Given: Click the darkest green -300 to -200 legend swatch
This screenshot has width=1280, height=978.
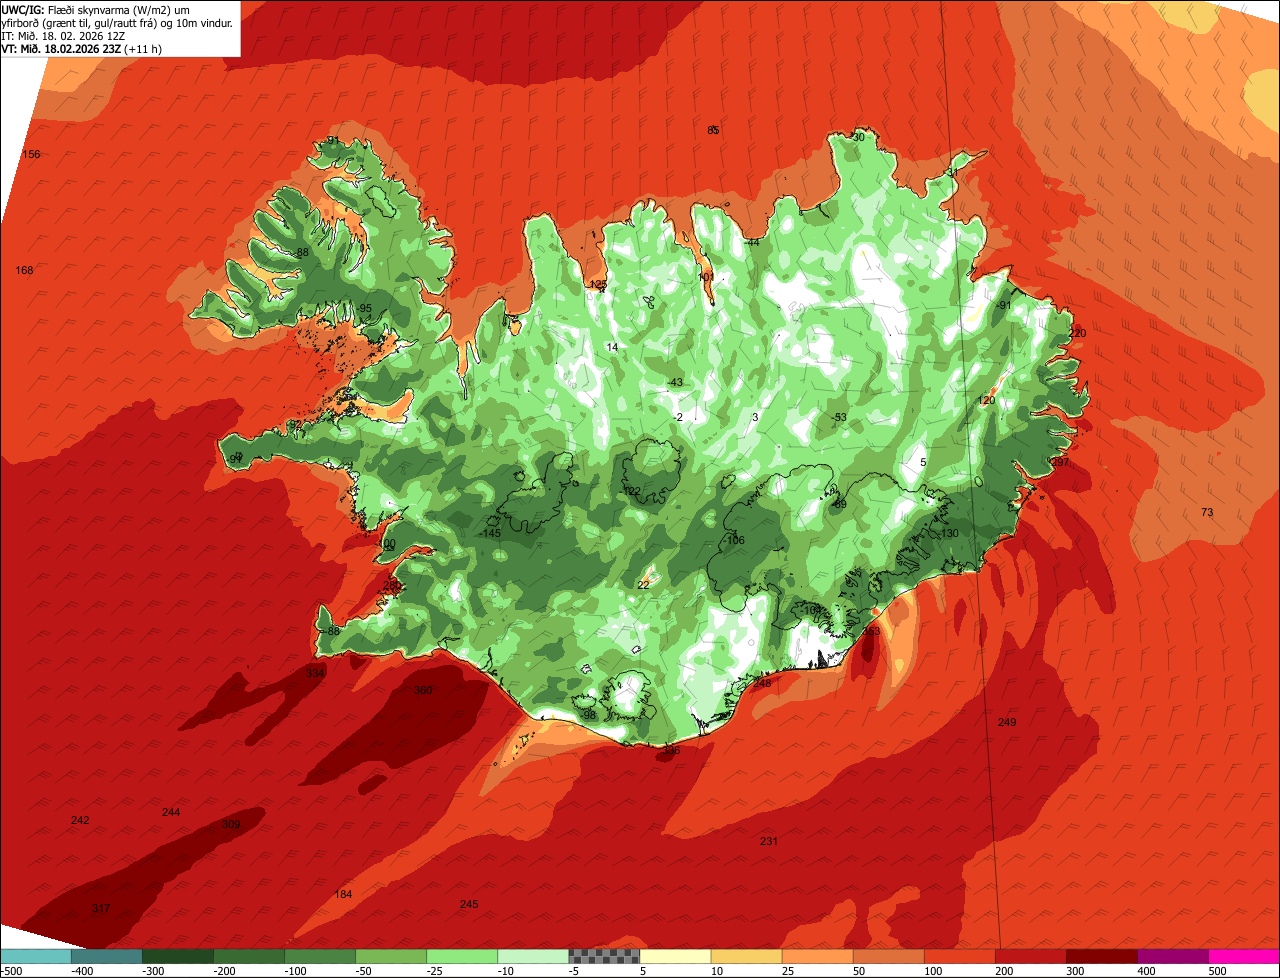Looking at the screenshot, I should [x=178, y=956].
